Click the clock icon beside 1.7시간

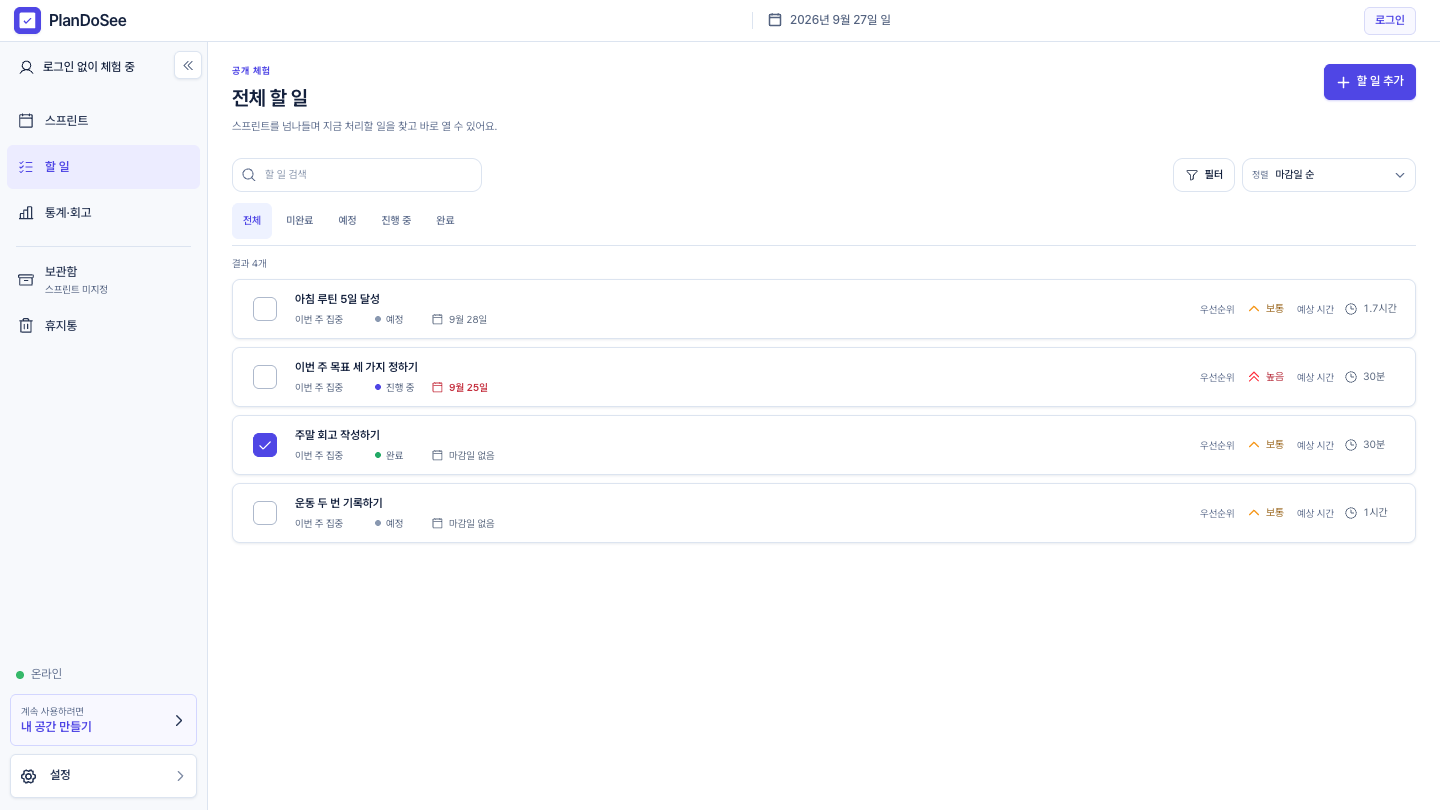[1351, 309]
